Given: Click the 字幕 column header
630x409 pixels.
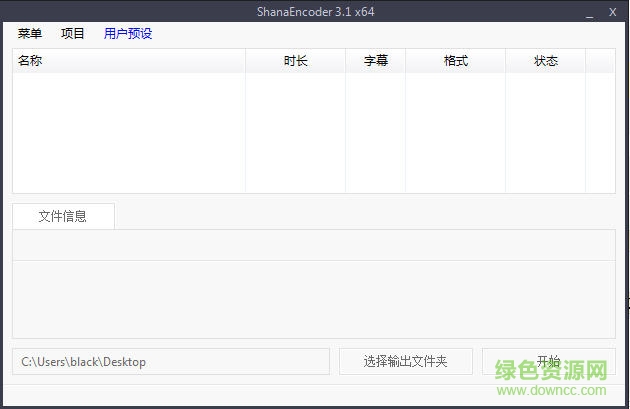Looking at the screenshot, I should click(x=376, y=61).
